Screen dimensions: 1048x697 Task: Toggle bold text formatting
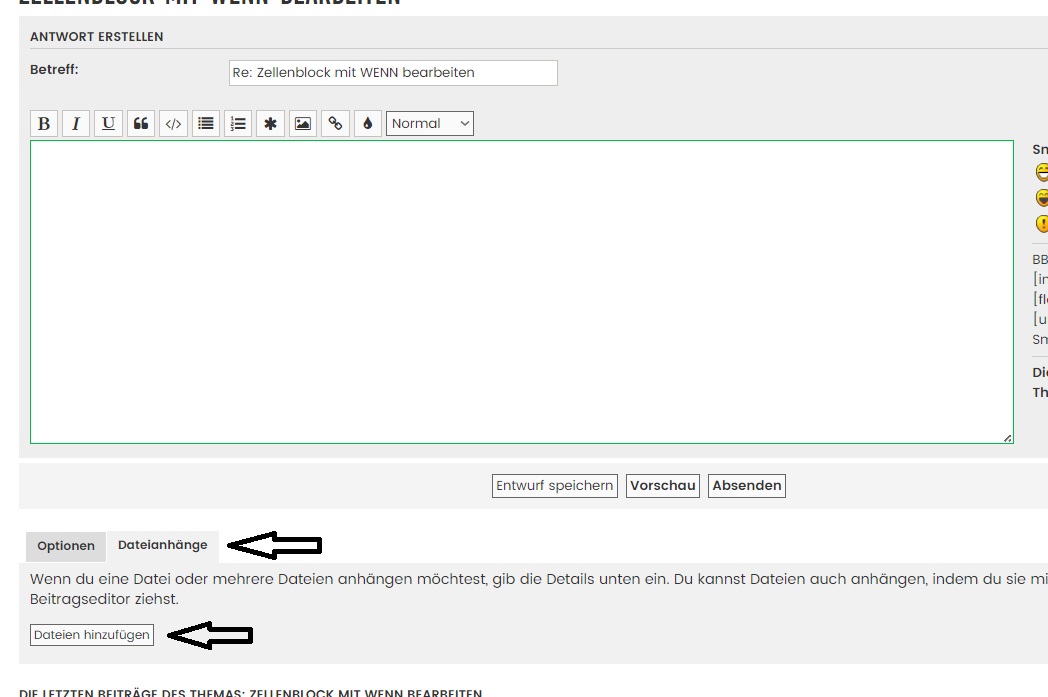pyautogui.click(x=44, y=124)
